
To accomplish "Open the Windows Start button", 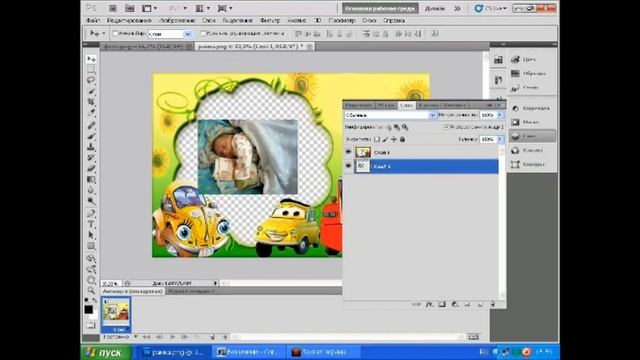I will [106, 352].
